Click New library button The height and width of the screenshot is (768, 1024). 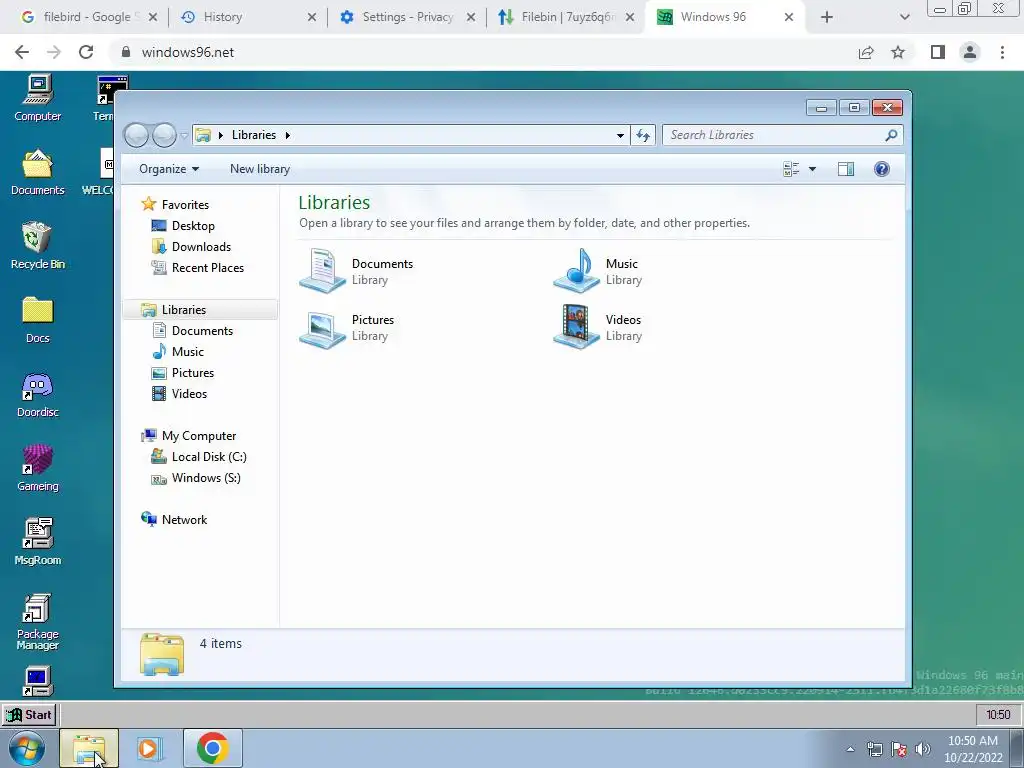click(x=260, y=169)
